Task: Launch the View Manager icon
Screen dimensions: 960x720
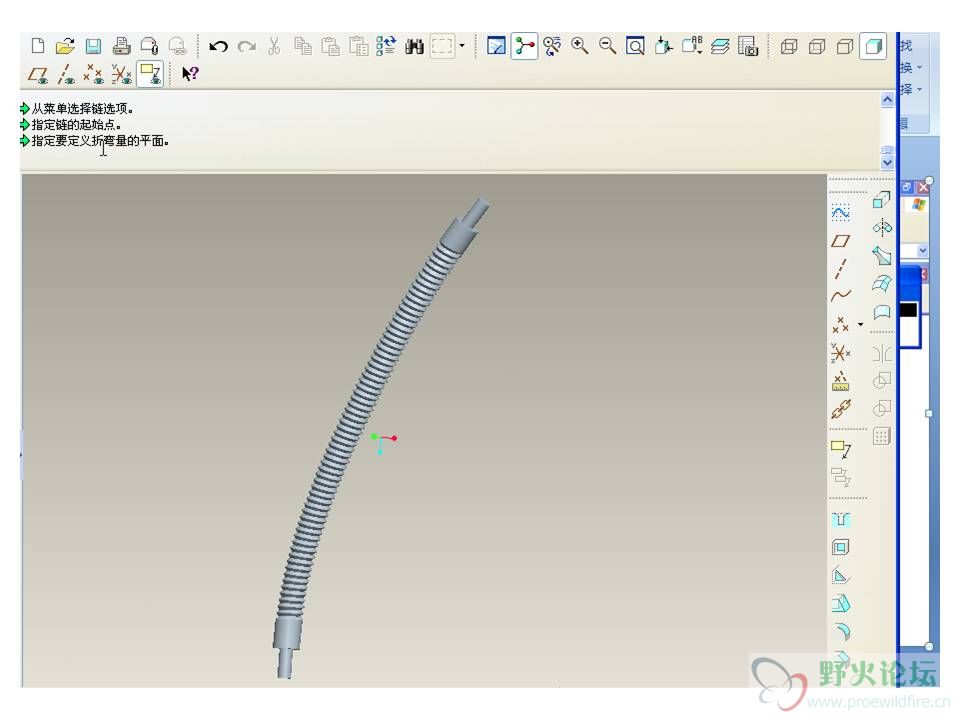Action: [x=748, y=46]
